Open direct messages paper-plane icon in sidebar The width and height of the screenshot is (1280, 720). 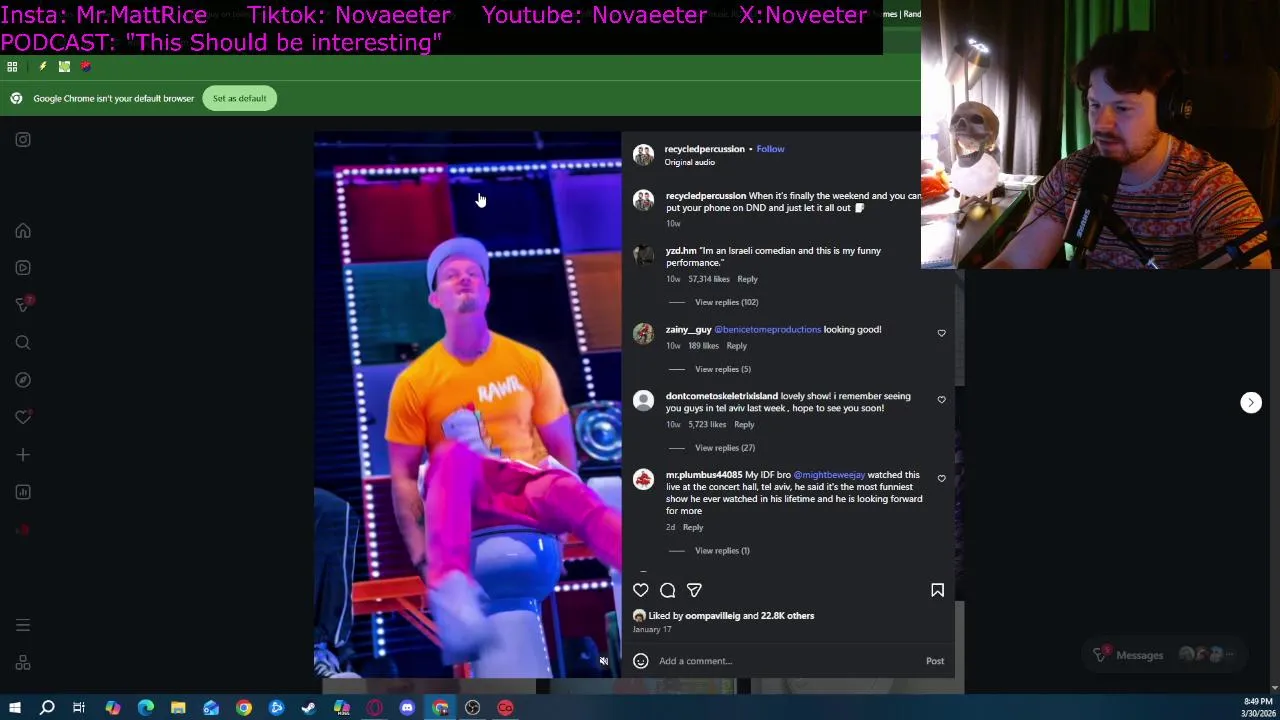coord(23,304)
